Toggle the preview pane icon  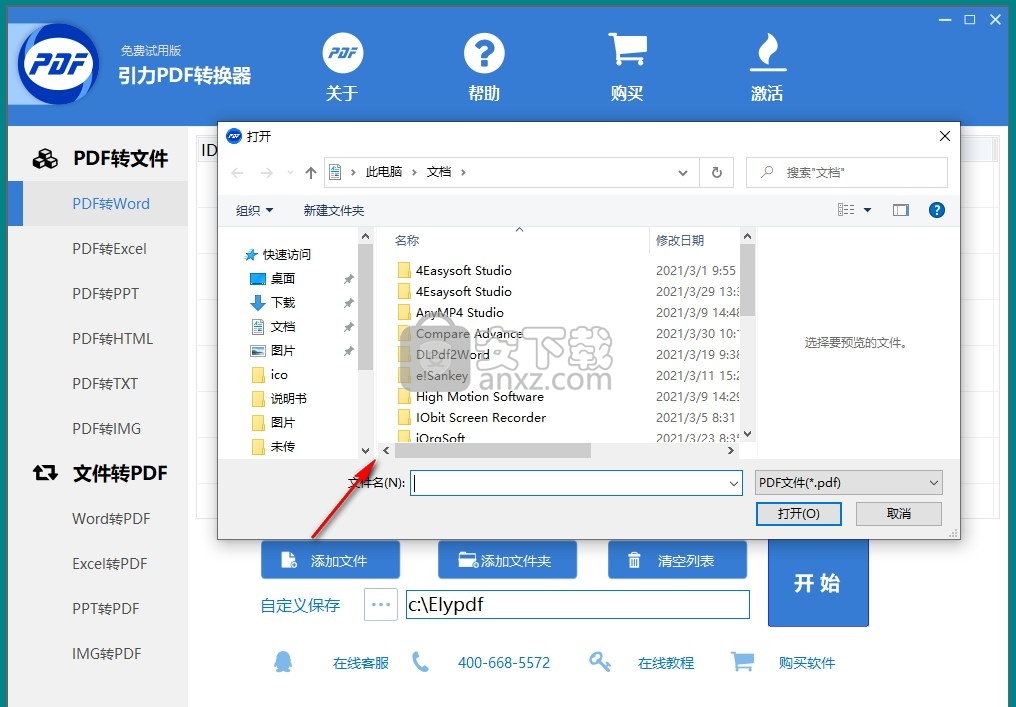click(901, 210)
